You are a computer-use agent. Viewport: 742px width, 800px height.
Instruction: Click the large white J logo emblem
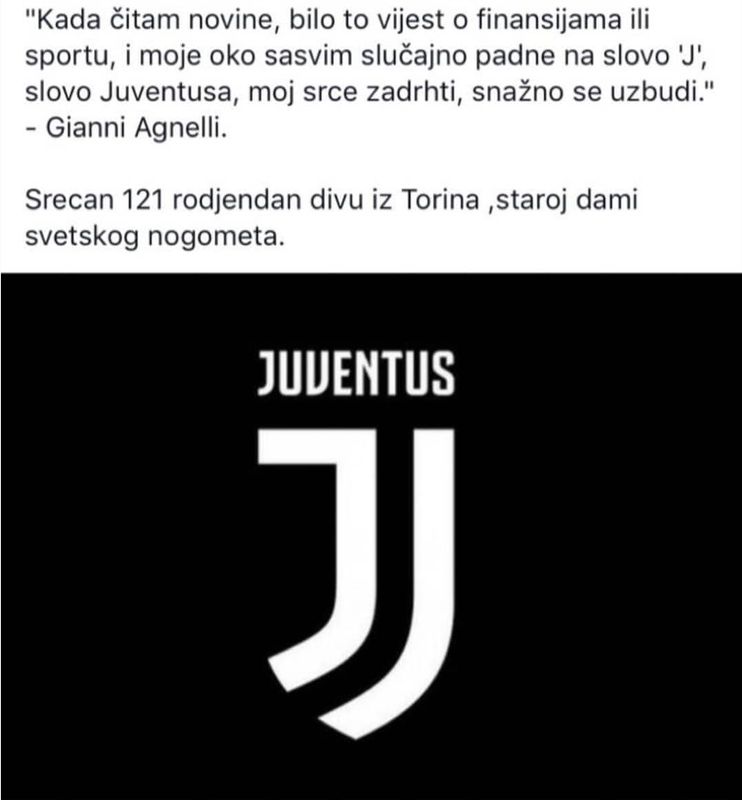tap(356, 583)
